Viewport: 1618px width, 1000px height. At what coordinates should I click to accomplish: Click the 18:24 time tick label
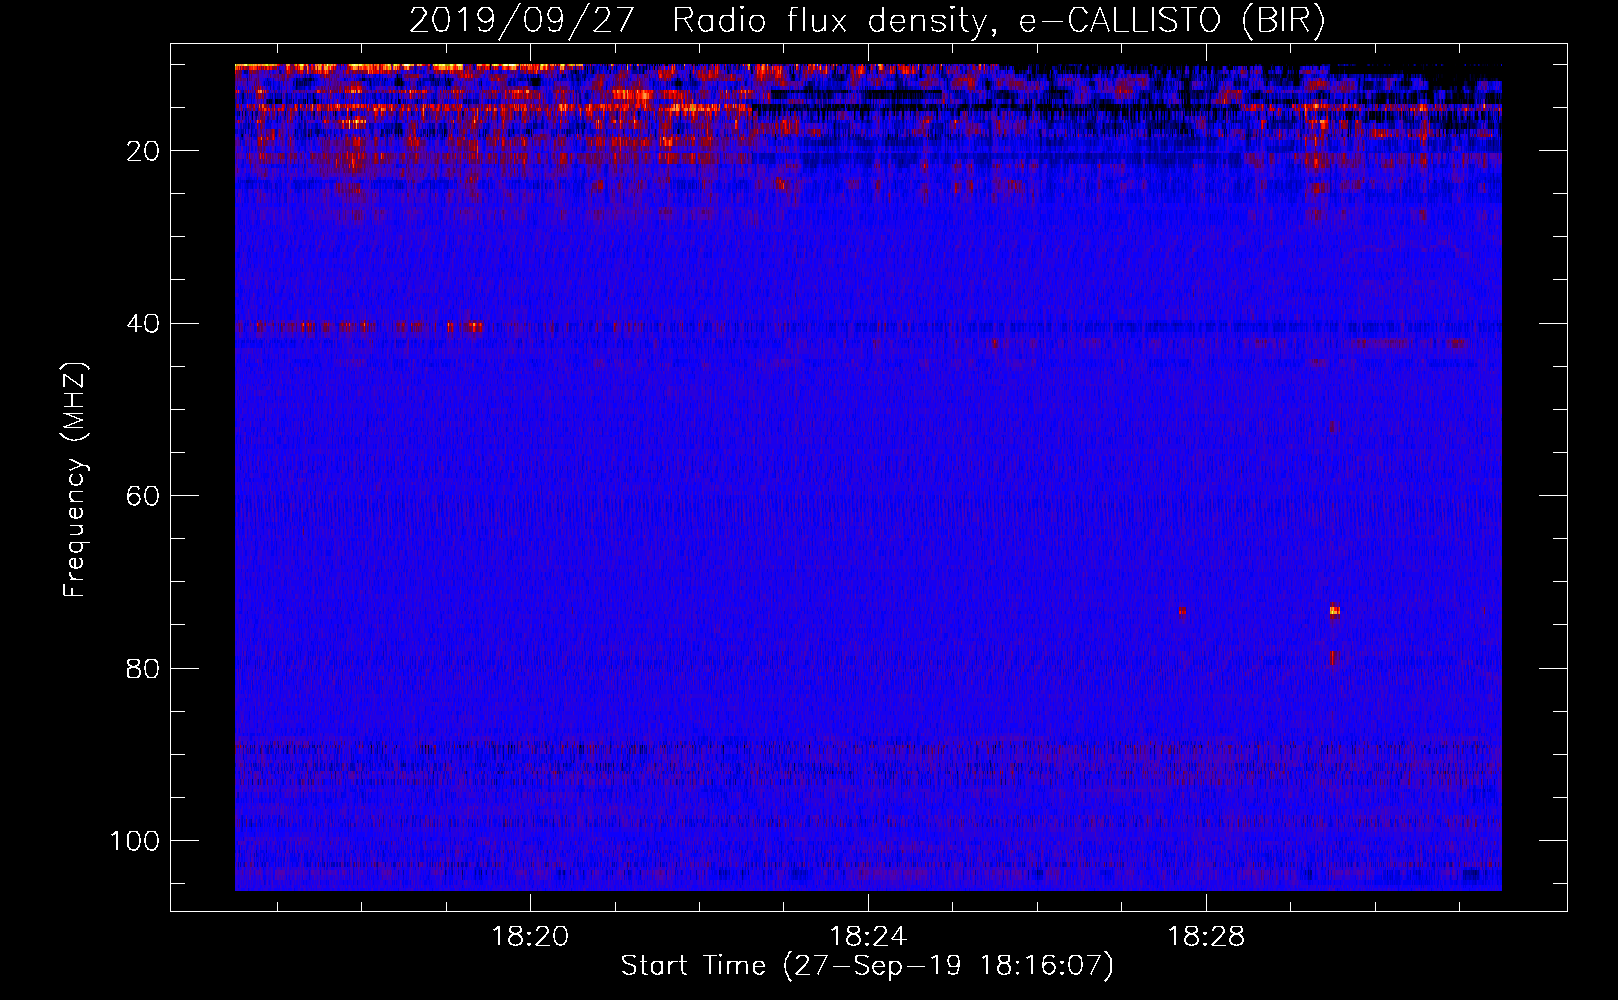click(x=868, y=937)
